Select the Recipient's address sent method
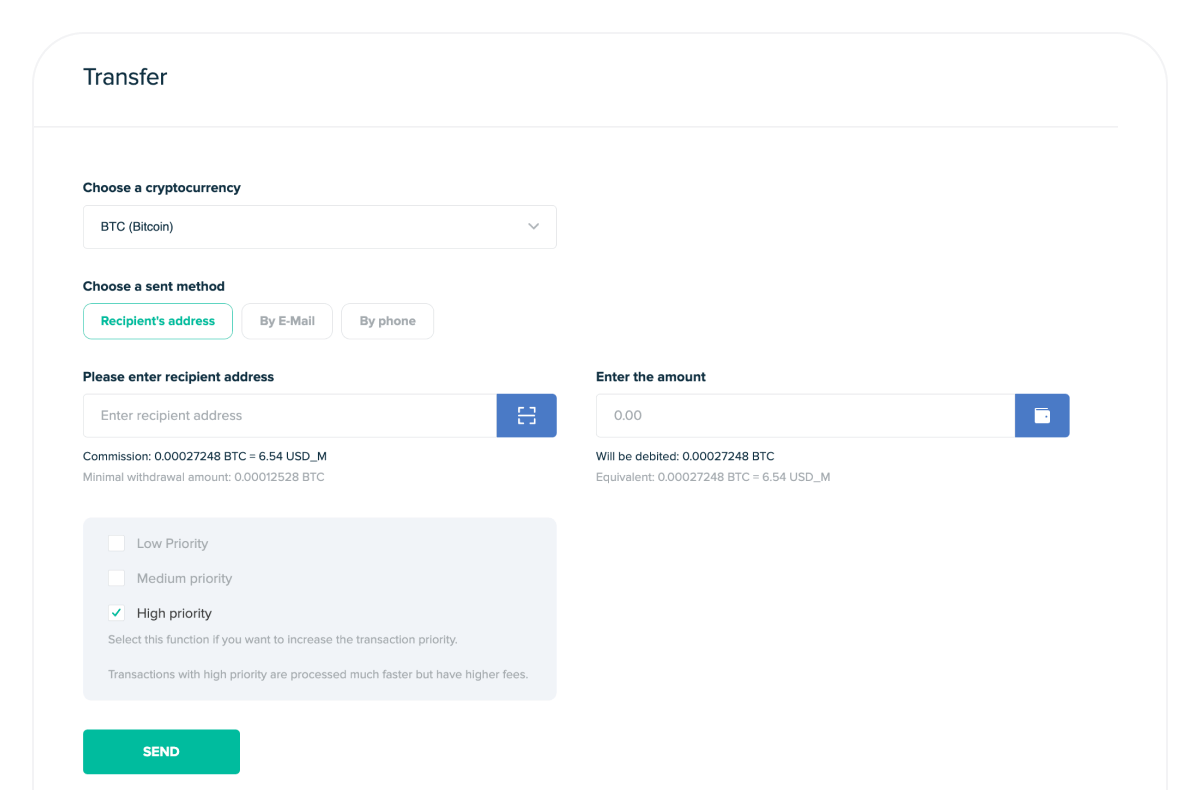 tap(158, 321)
